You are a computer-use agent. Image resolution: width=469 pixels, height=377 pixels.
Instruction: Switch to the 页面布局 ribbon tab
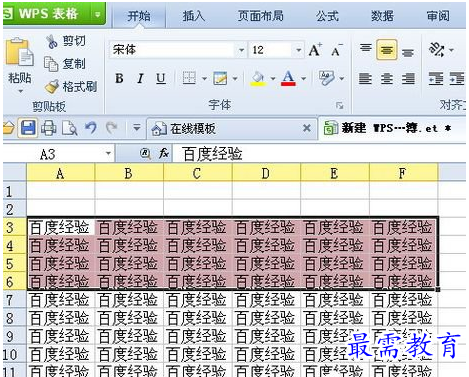261,16
